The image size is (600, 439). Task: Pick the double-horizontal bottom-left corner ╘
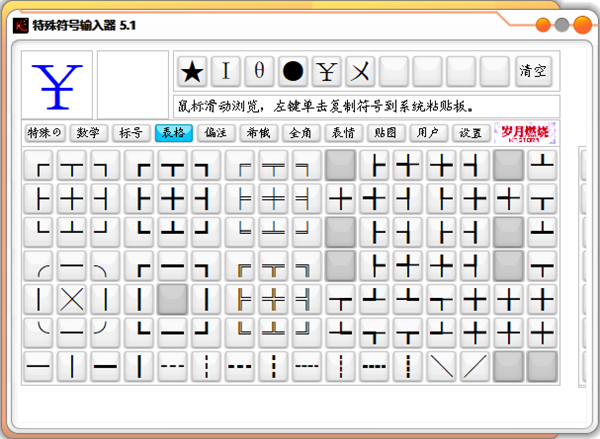tap(240, 232)
